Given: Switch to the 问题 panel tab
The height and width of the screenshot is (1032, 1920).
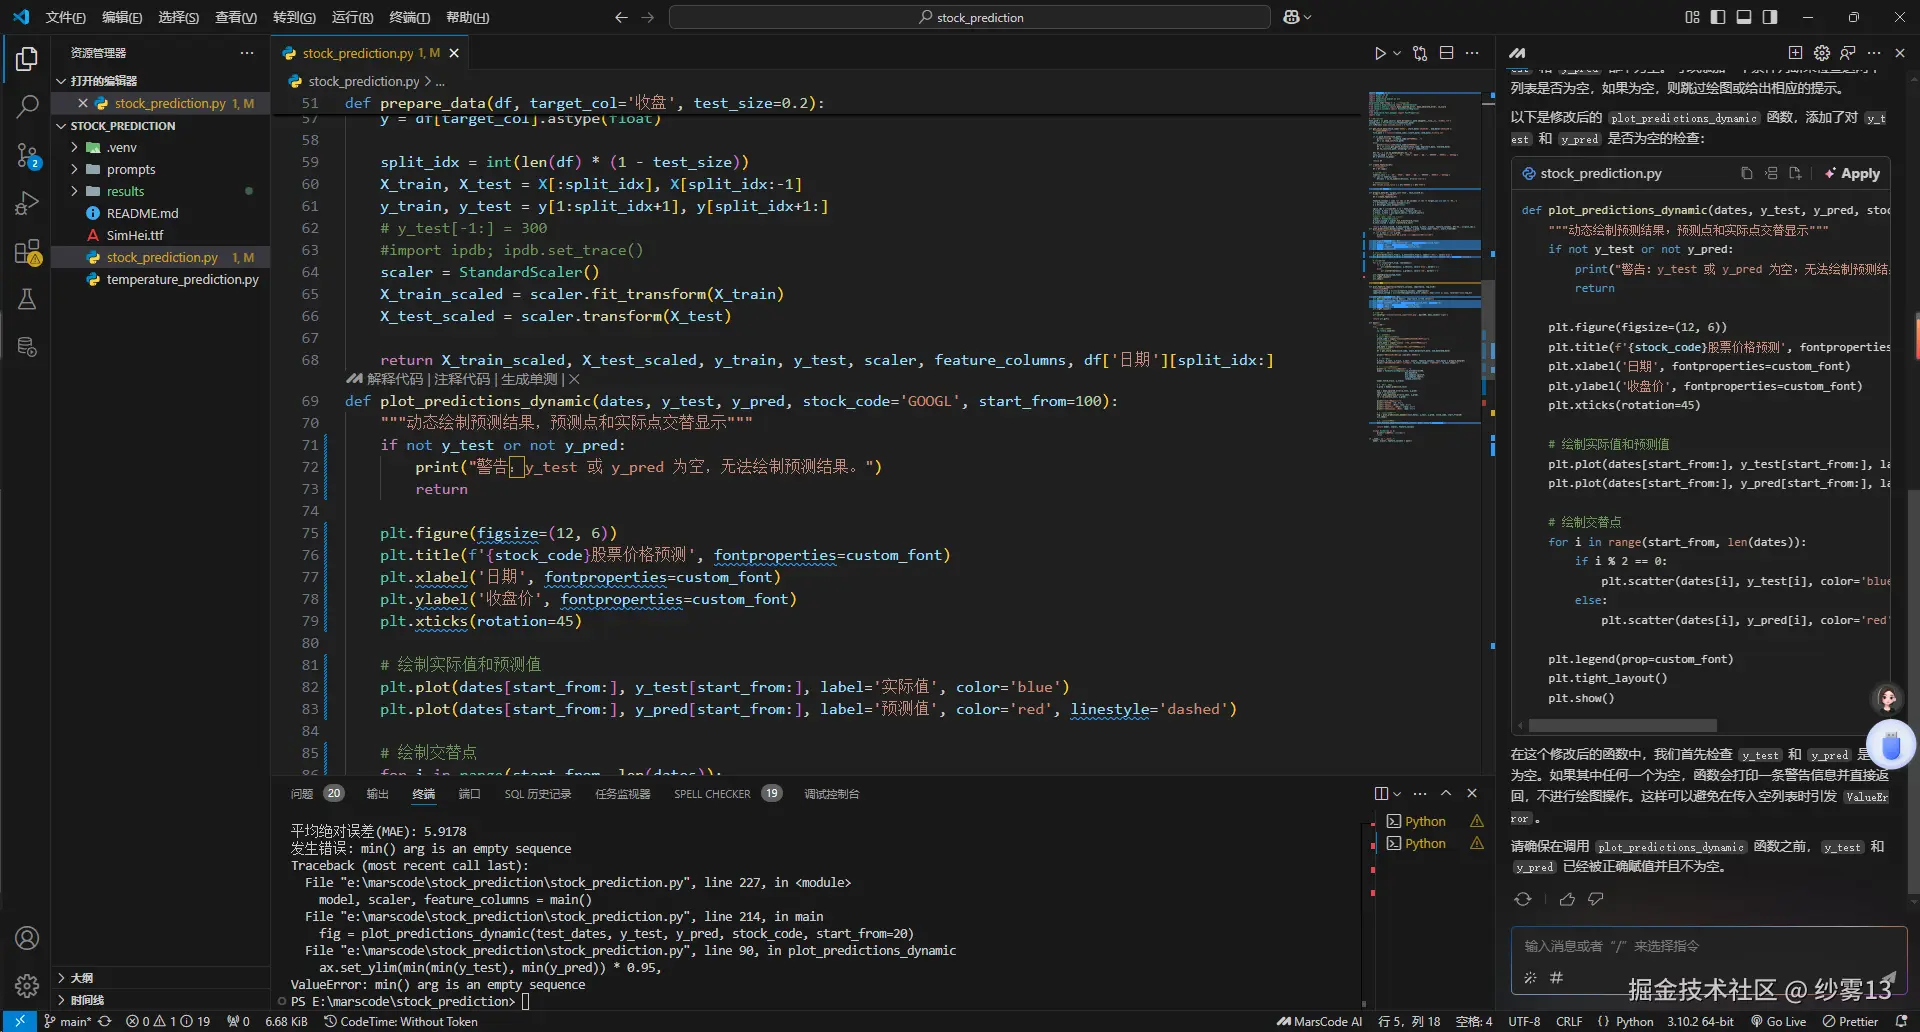Looking at the screenshot, I should 302,794.
